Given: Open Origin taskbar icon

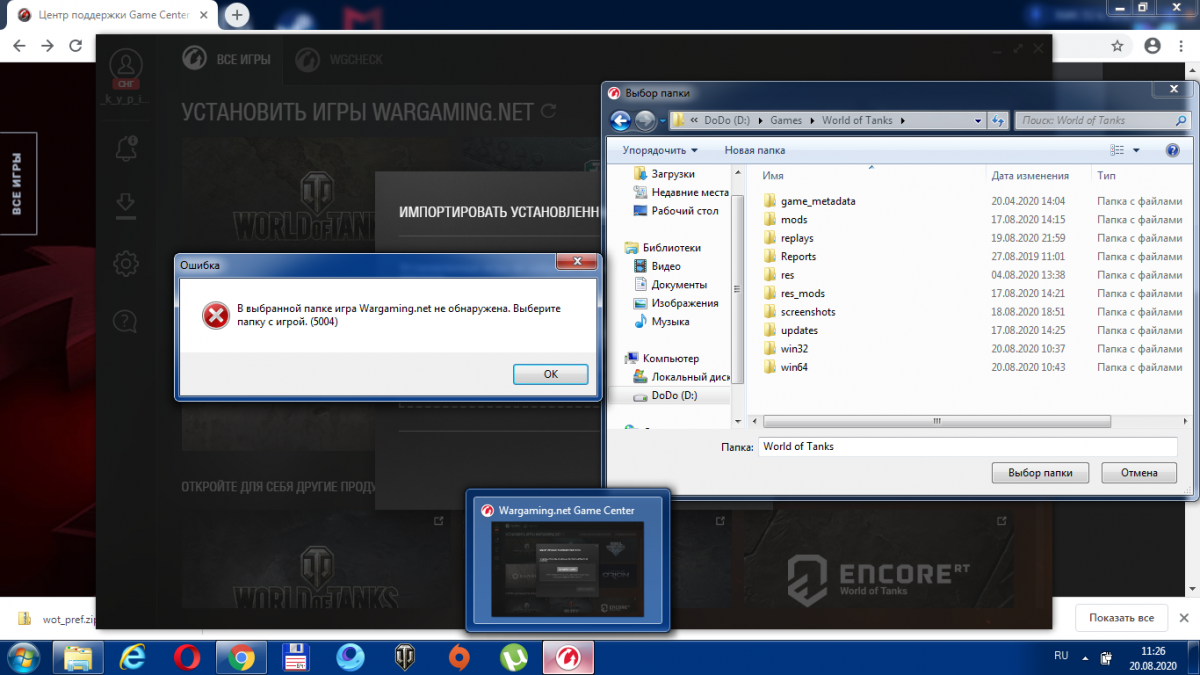Looking at the screenshot, I should [459, 657].
